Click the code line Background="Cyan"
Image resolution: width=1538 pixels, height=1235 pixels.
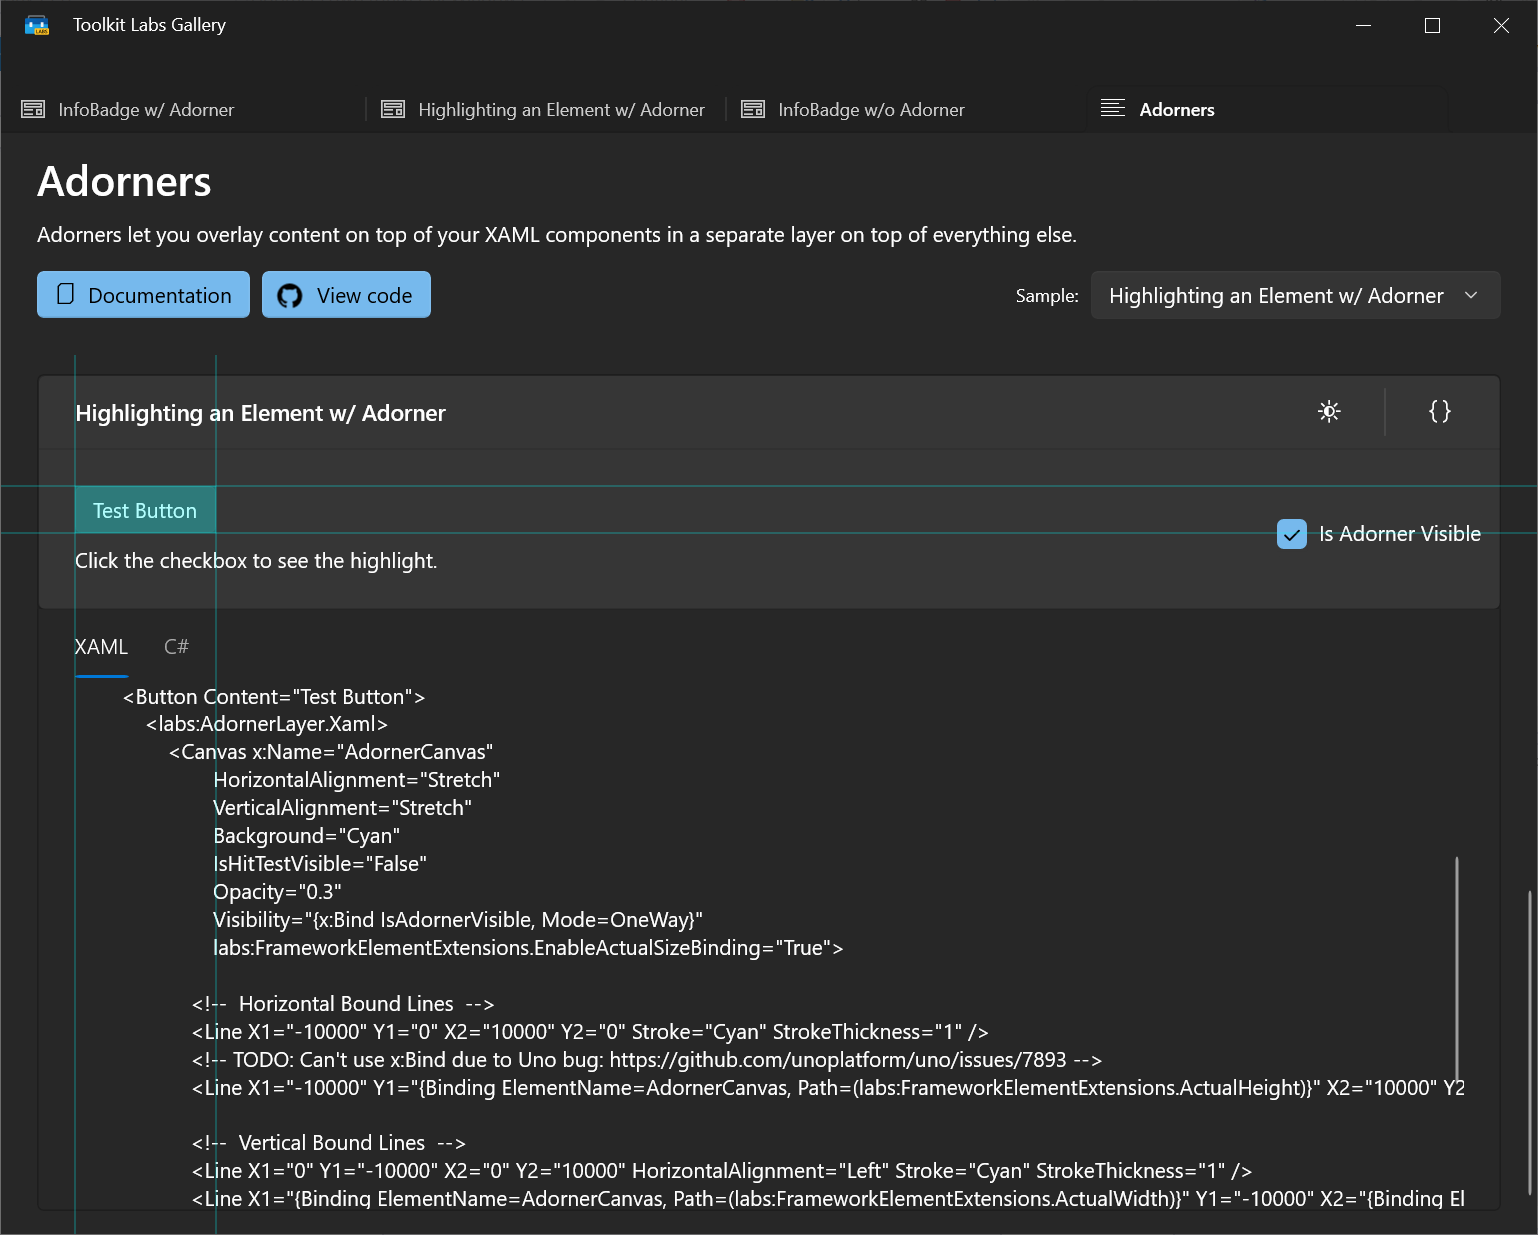(307, 836)
